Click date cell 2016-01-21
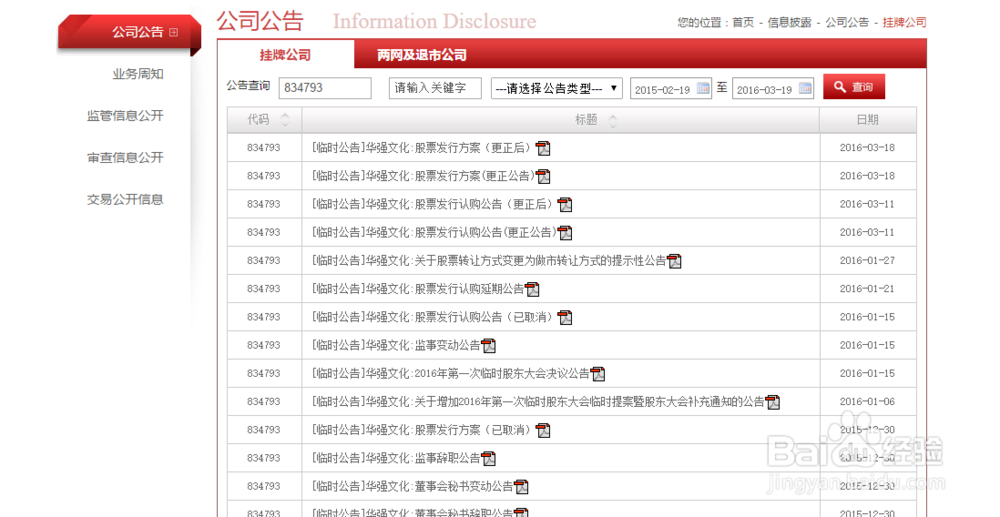 (867, 289)
